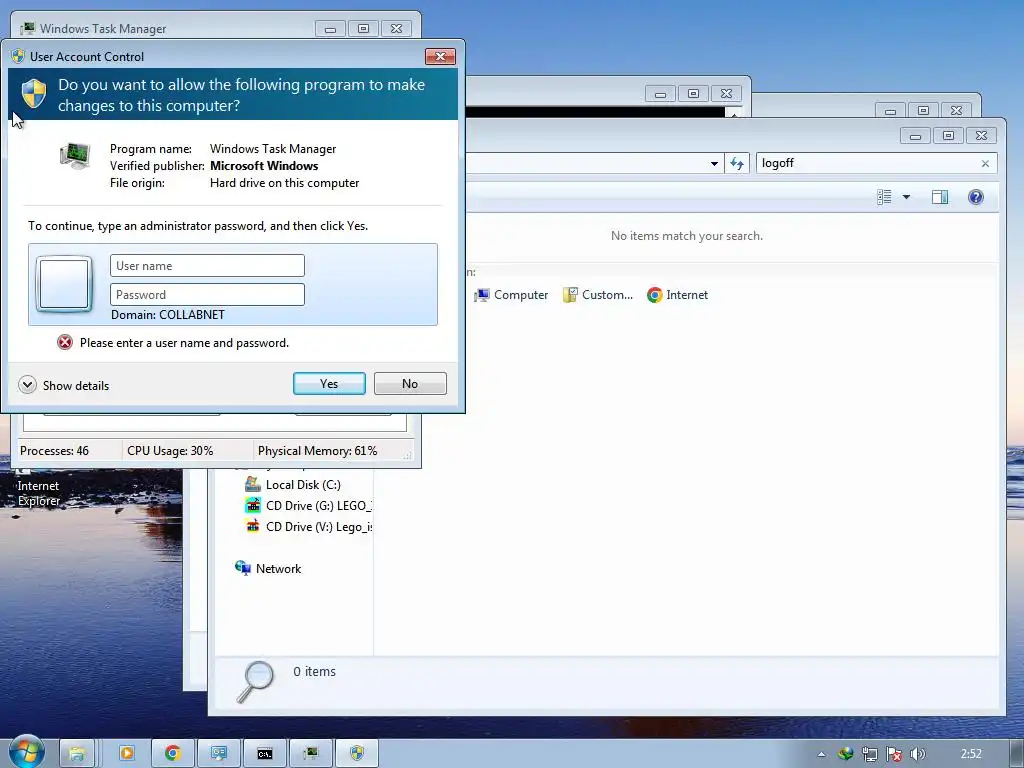The height and width of the screenshot is (768, 1024).
Task: Open Google Chrome from taskbar
Action: point(172,754)
